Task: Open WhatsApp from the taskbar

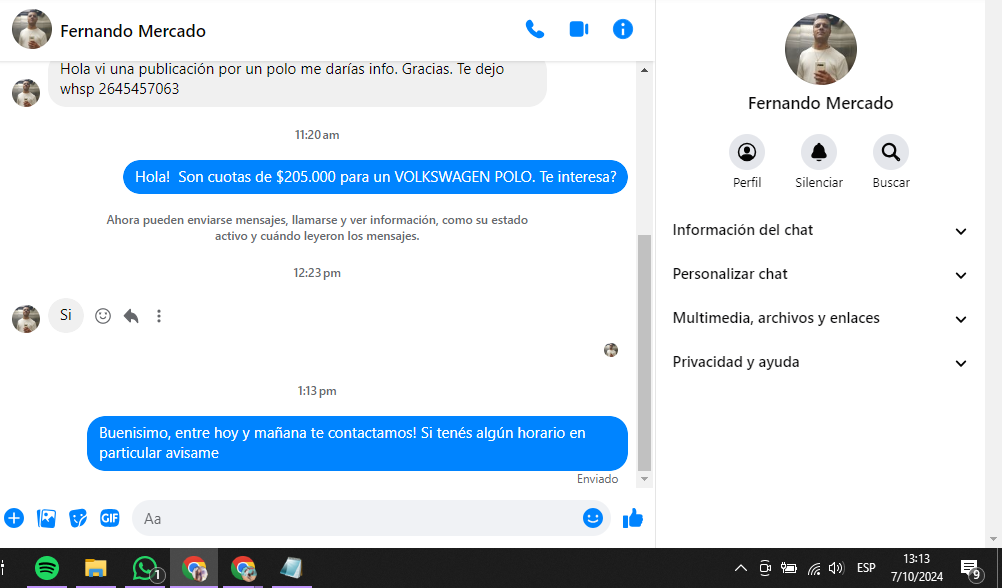Action: pos(145,568)
